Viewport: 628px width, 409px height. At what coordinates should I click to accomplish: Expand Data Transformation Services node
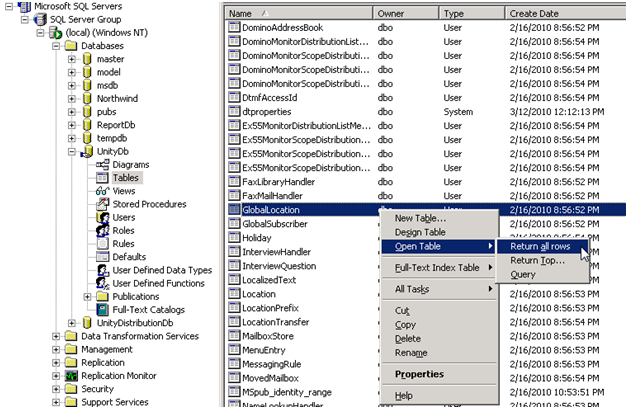pos(56,336)
